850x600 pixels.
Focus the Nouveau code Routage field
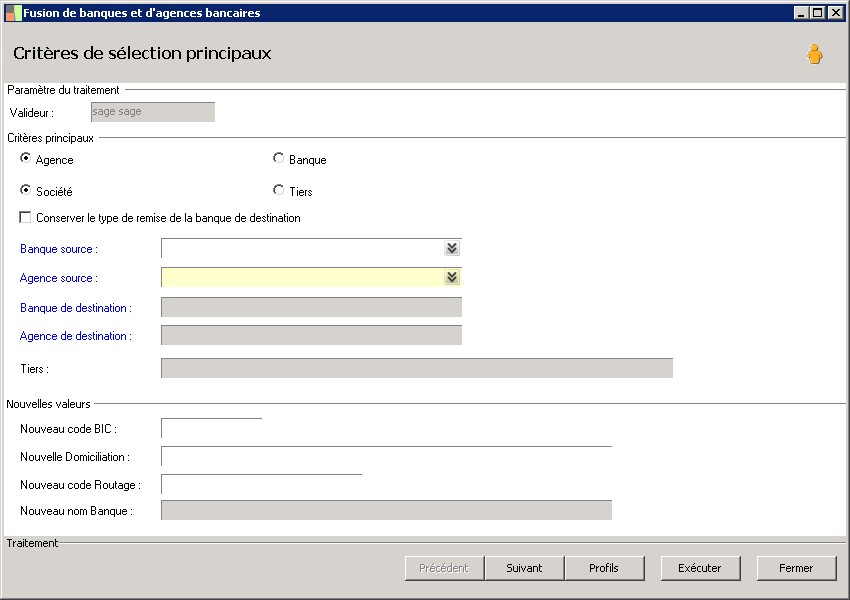click(x=261, y=485)
